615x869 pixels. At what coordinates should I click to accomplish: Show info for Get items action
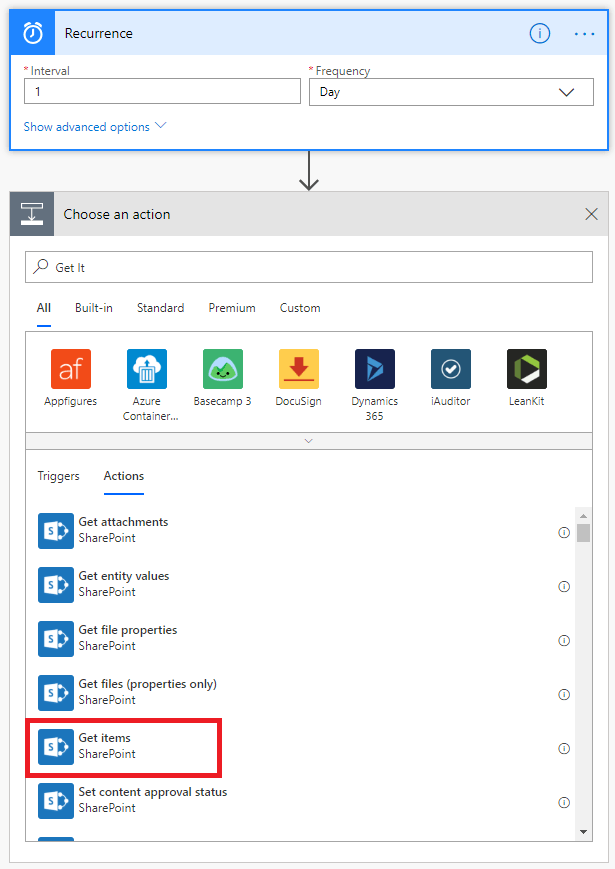pos(564,749)
